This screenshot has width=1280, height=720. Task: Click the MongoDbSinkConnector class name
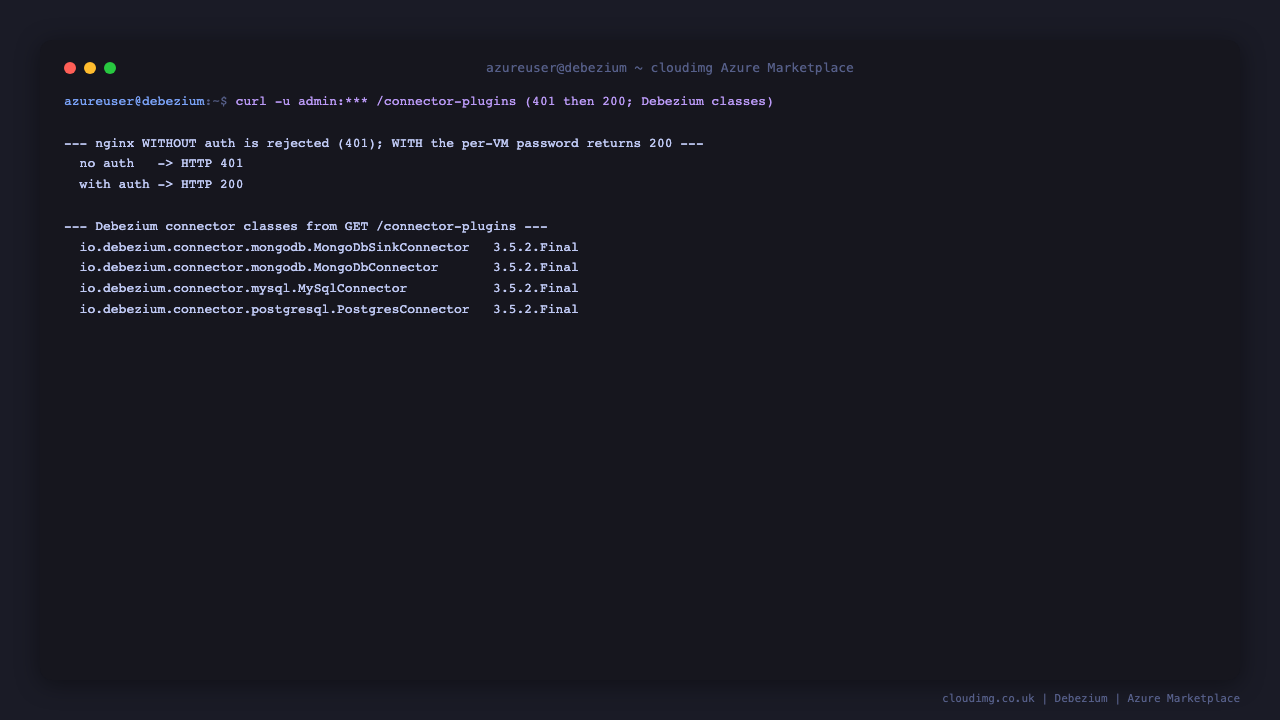click(x=274, y=247)
